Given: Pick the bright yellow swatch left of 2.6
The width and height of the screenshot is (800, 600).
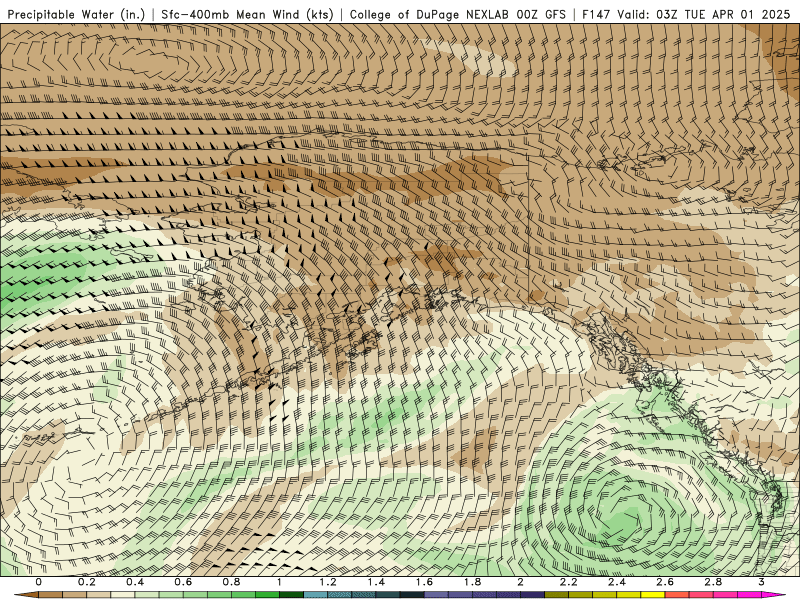Looking at the screenshot, I should coord(653,594).
